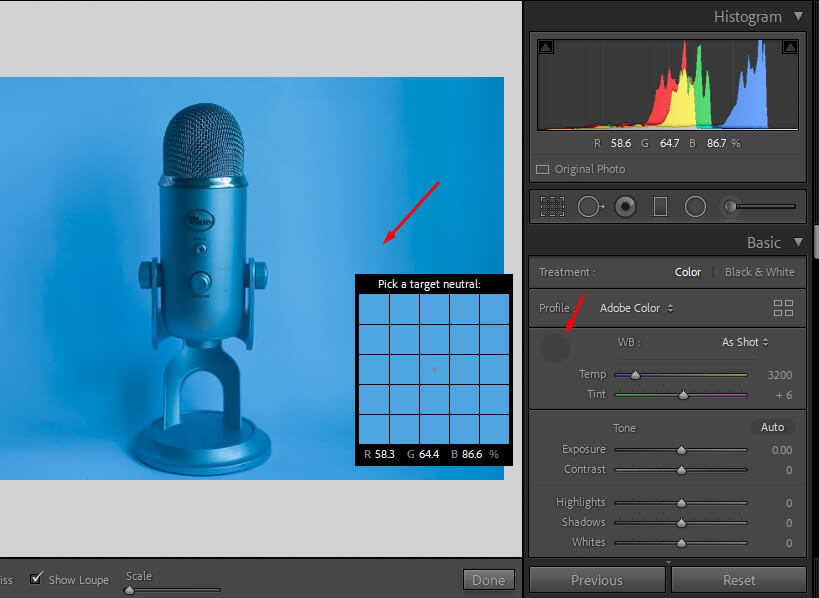Select the Radial Filter tool
Image resolution: width=819 pixels, height=598 pixels.
click(x=695, y=206)
